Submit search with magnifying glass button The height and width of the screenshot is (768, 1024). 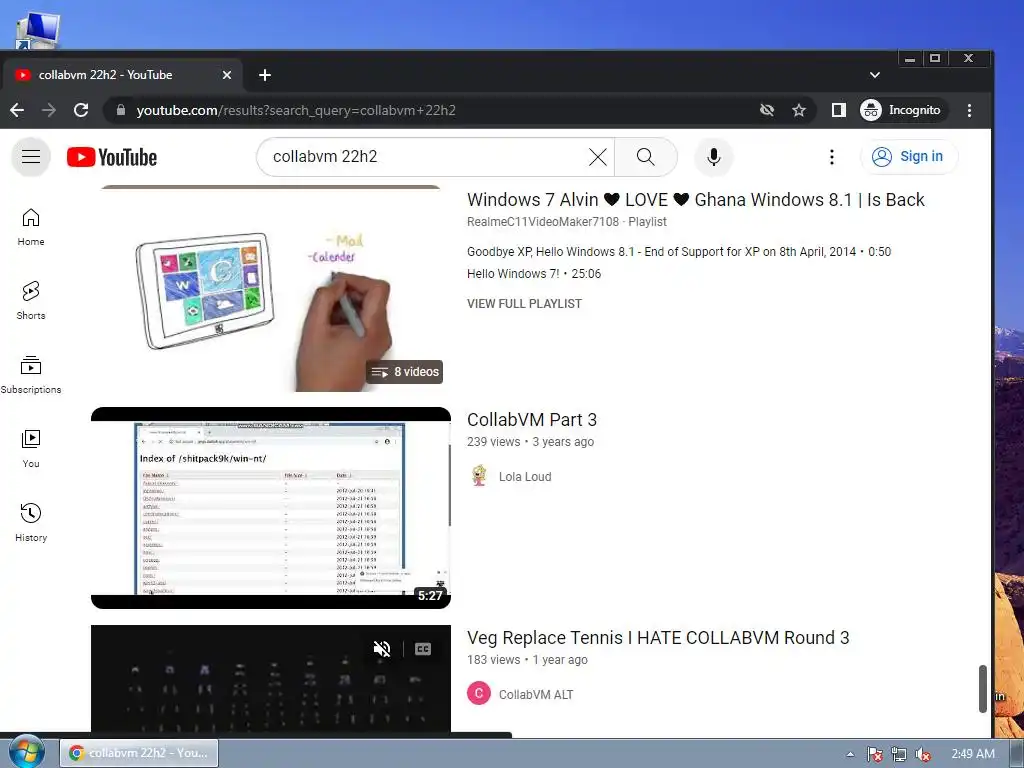click(x=645, y=157)
